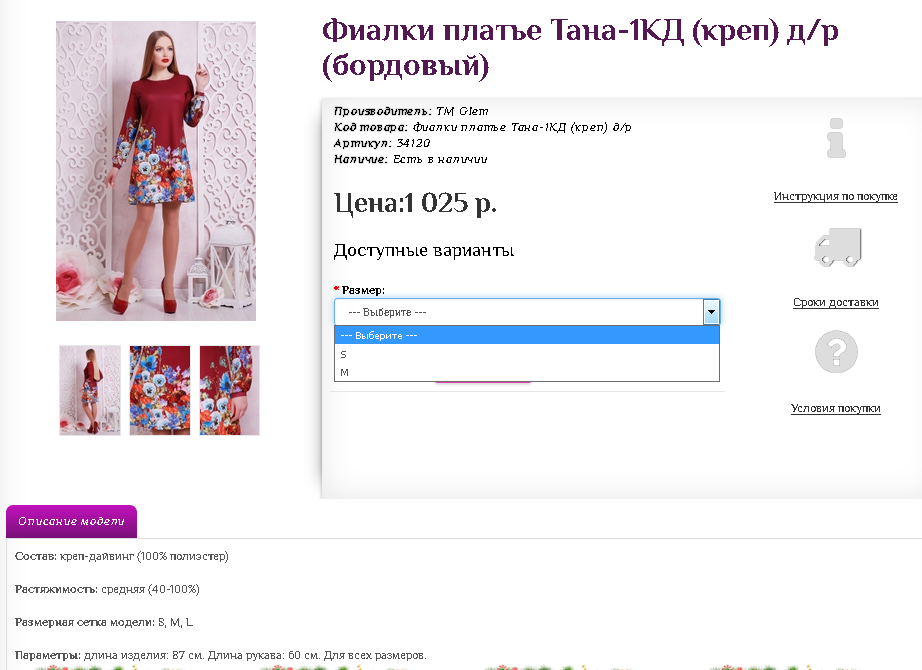Select size S from the dropdown list
Viewport: 922px width, 670px height.
[527, 354]
